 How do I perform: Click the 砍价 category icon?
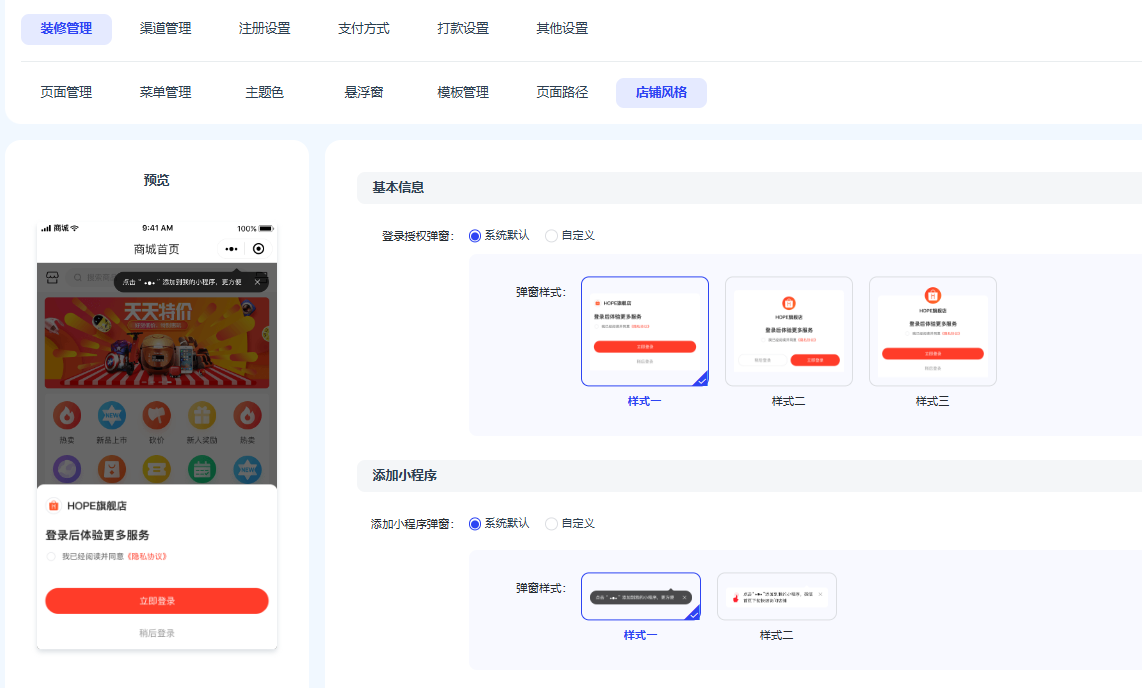point(157,415)
